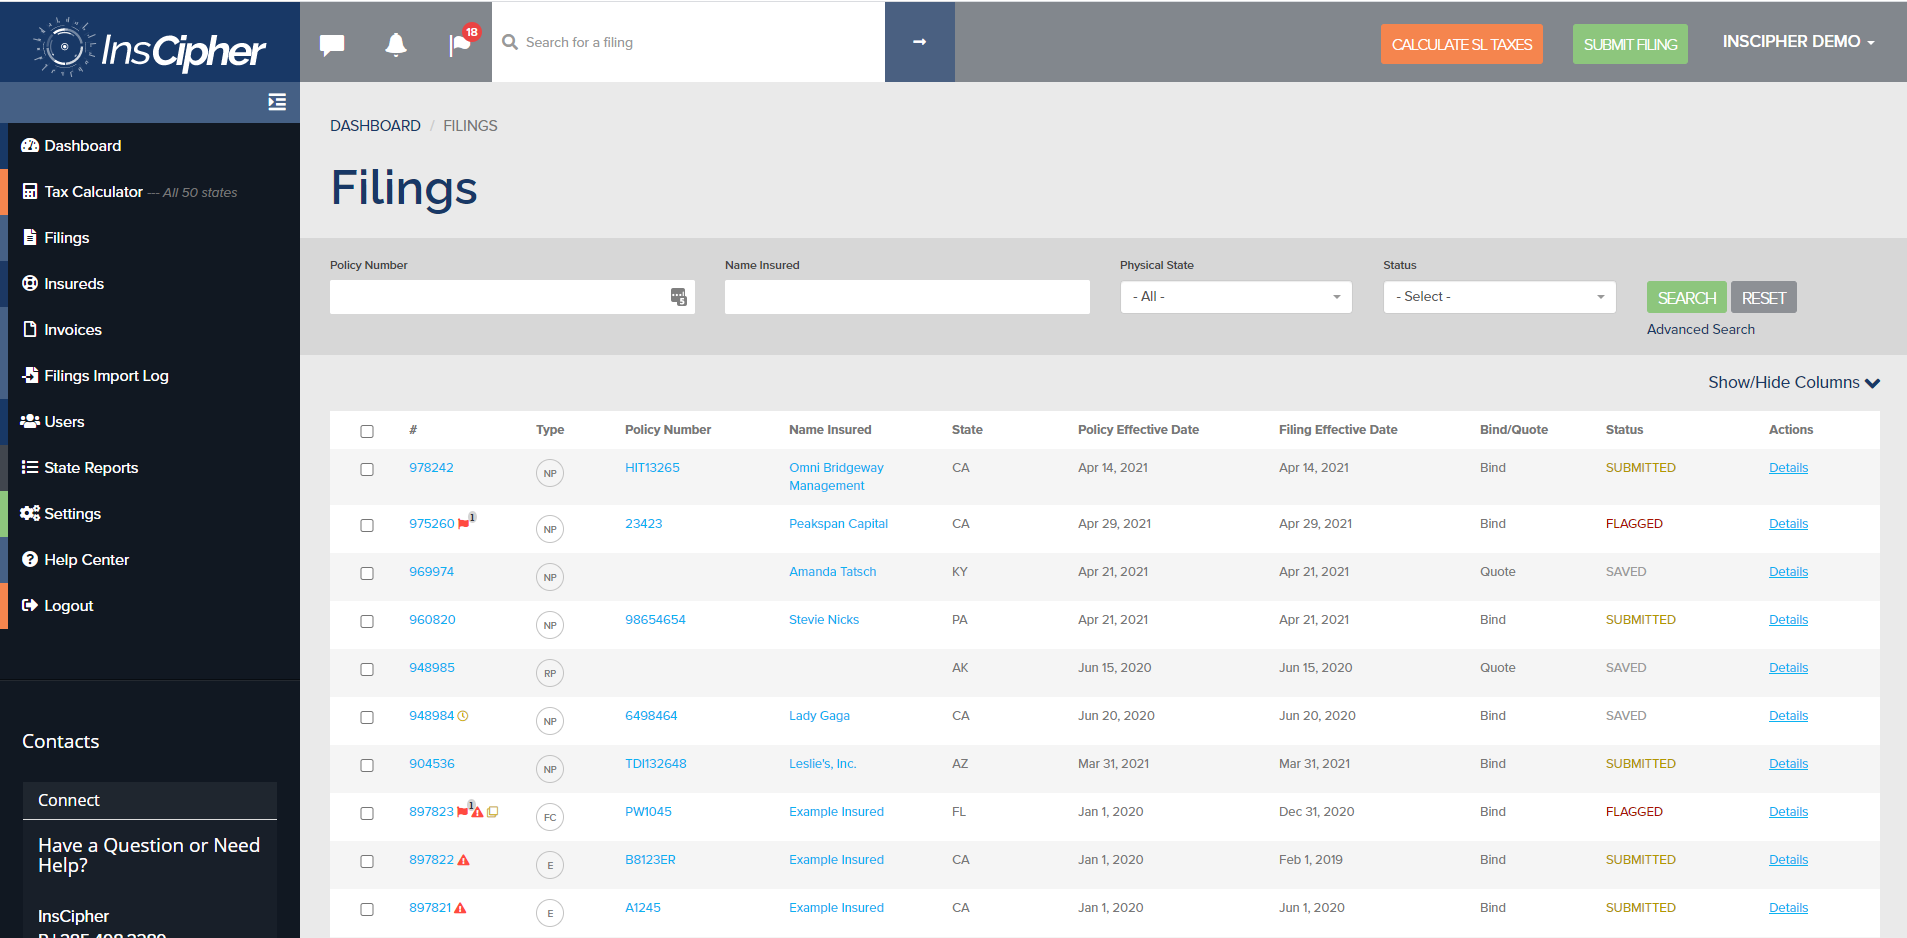Open the Physical State dropdown

(1236, 297)
